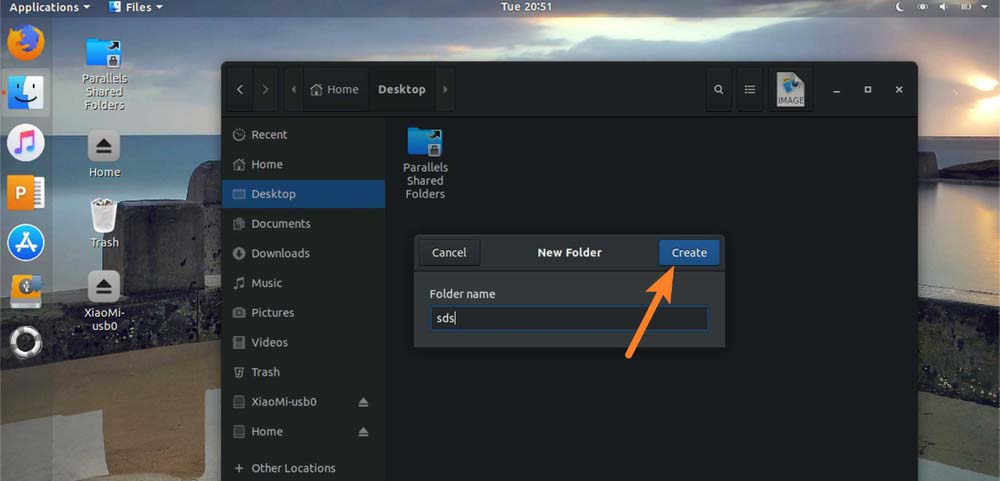
Task: Open Other Locations in the sidebar
Action: (x=293, y=468)
